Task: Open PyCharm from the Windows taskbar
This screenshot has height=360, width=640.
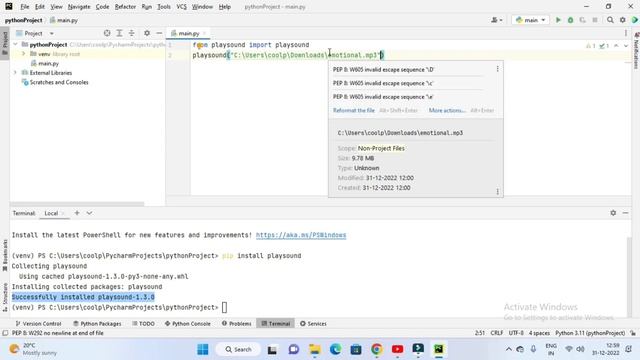Action: (x=439, y=349)
